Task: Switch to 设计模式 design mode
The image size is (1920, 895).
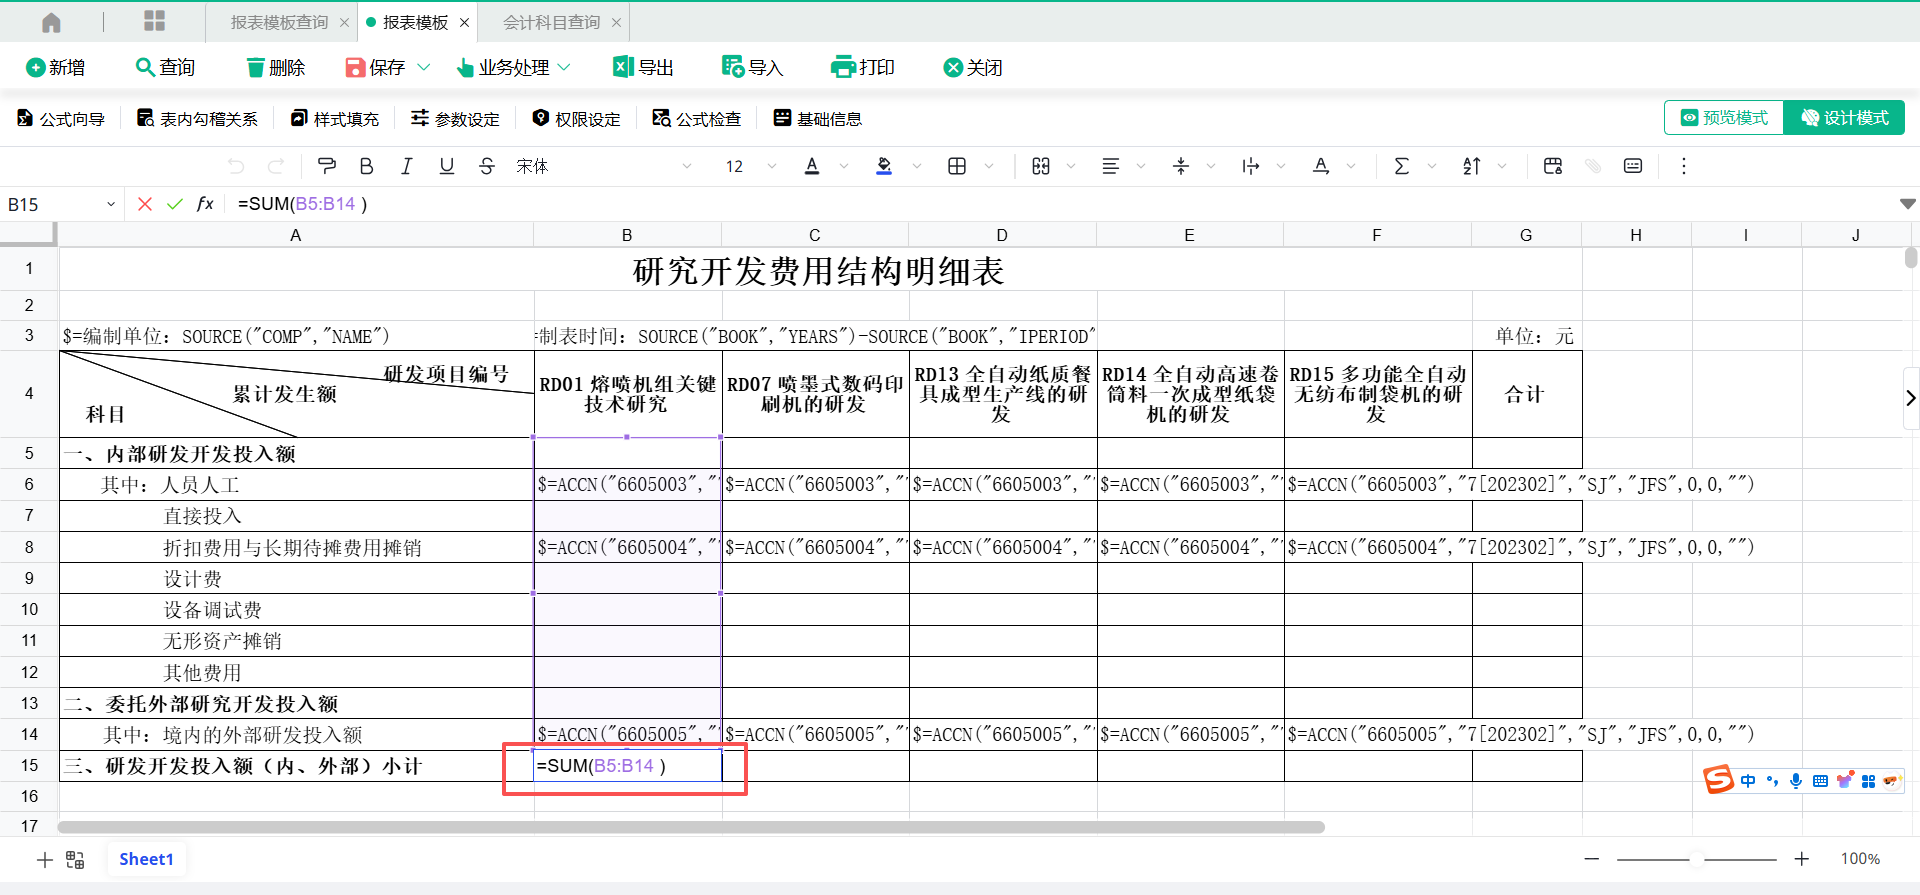Action: (x=1845, y=118)
